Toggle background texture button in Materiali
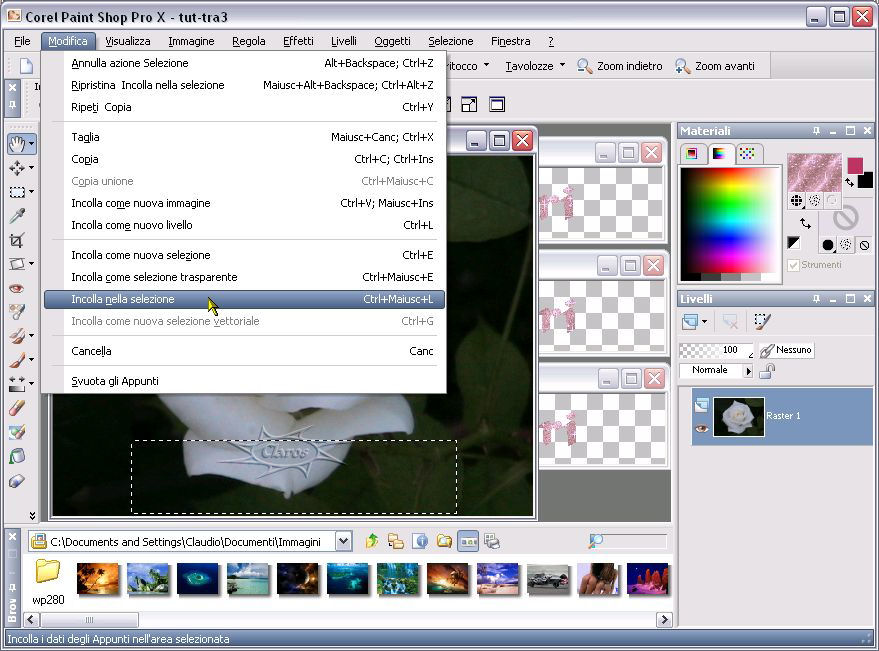The width and height of the screenshot is (879, 651). click(846, 244)
